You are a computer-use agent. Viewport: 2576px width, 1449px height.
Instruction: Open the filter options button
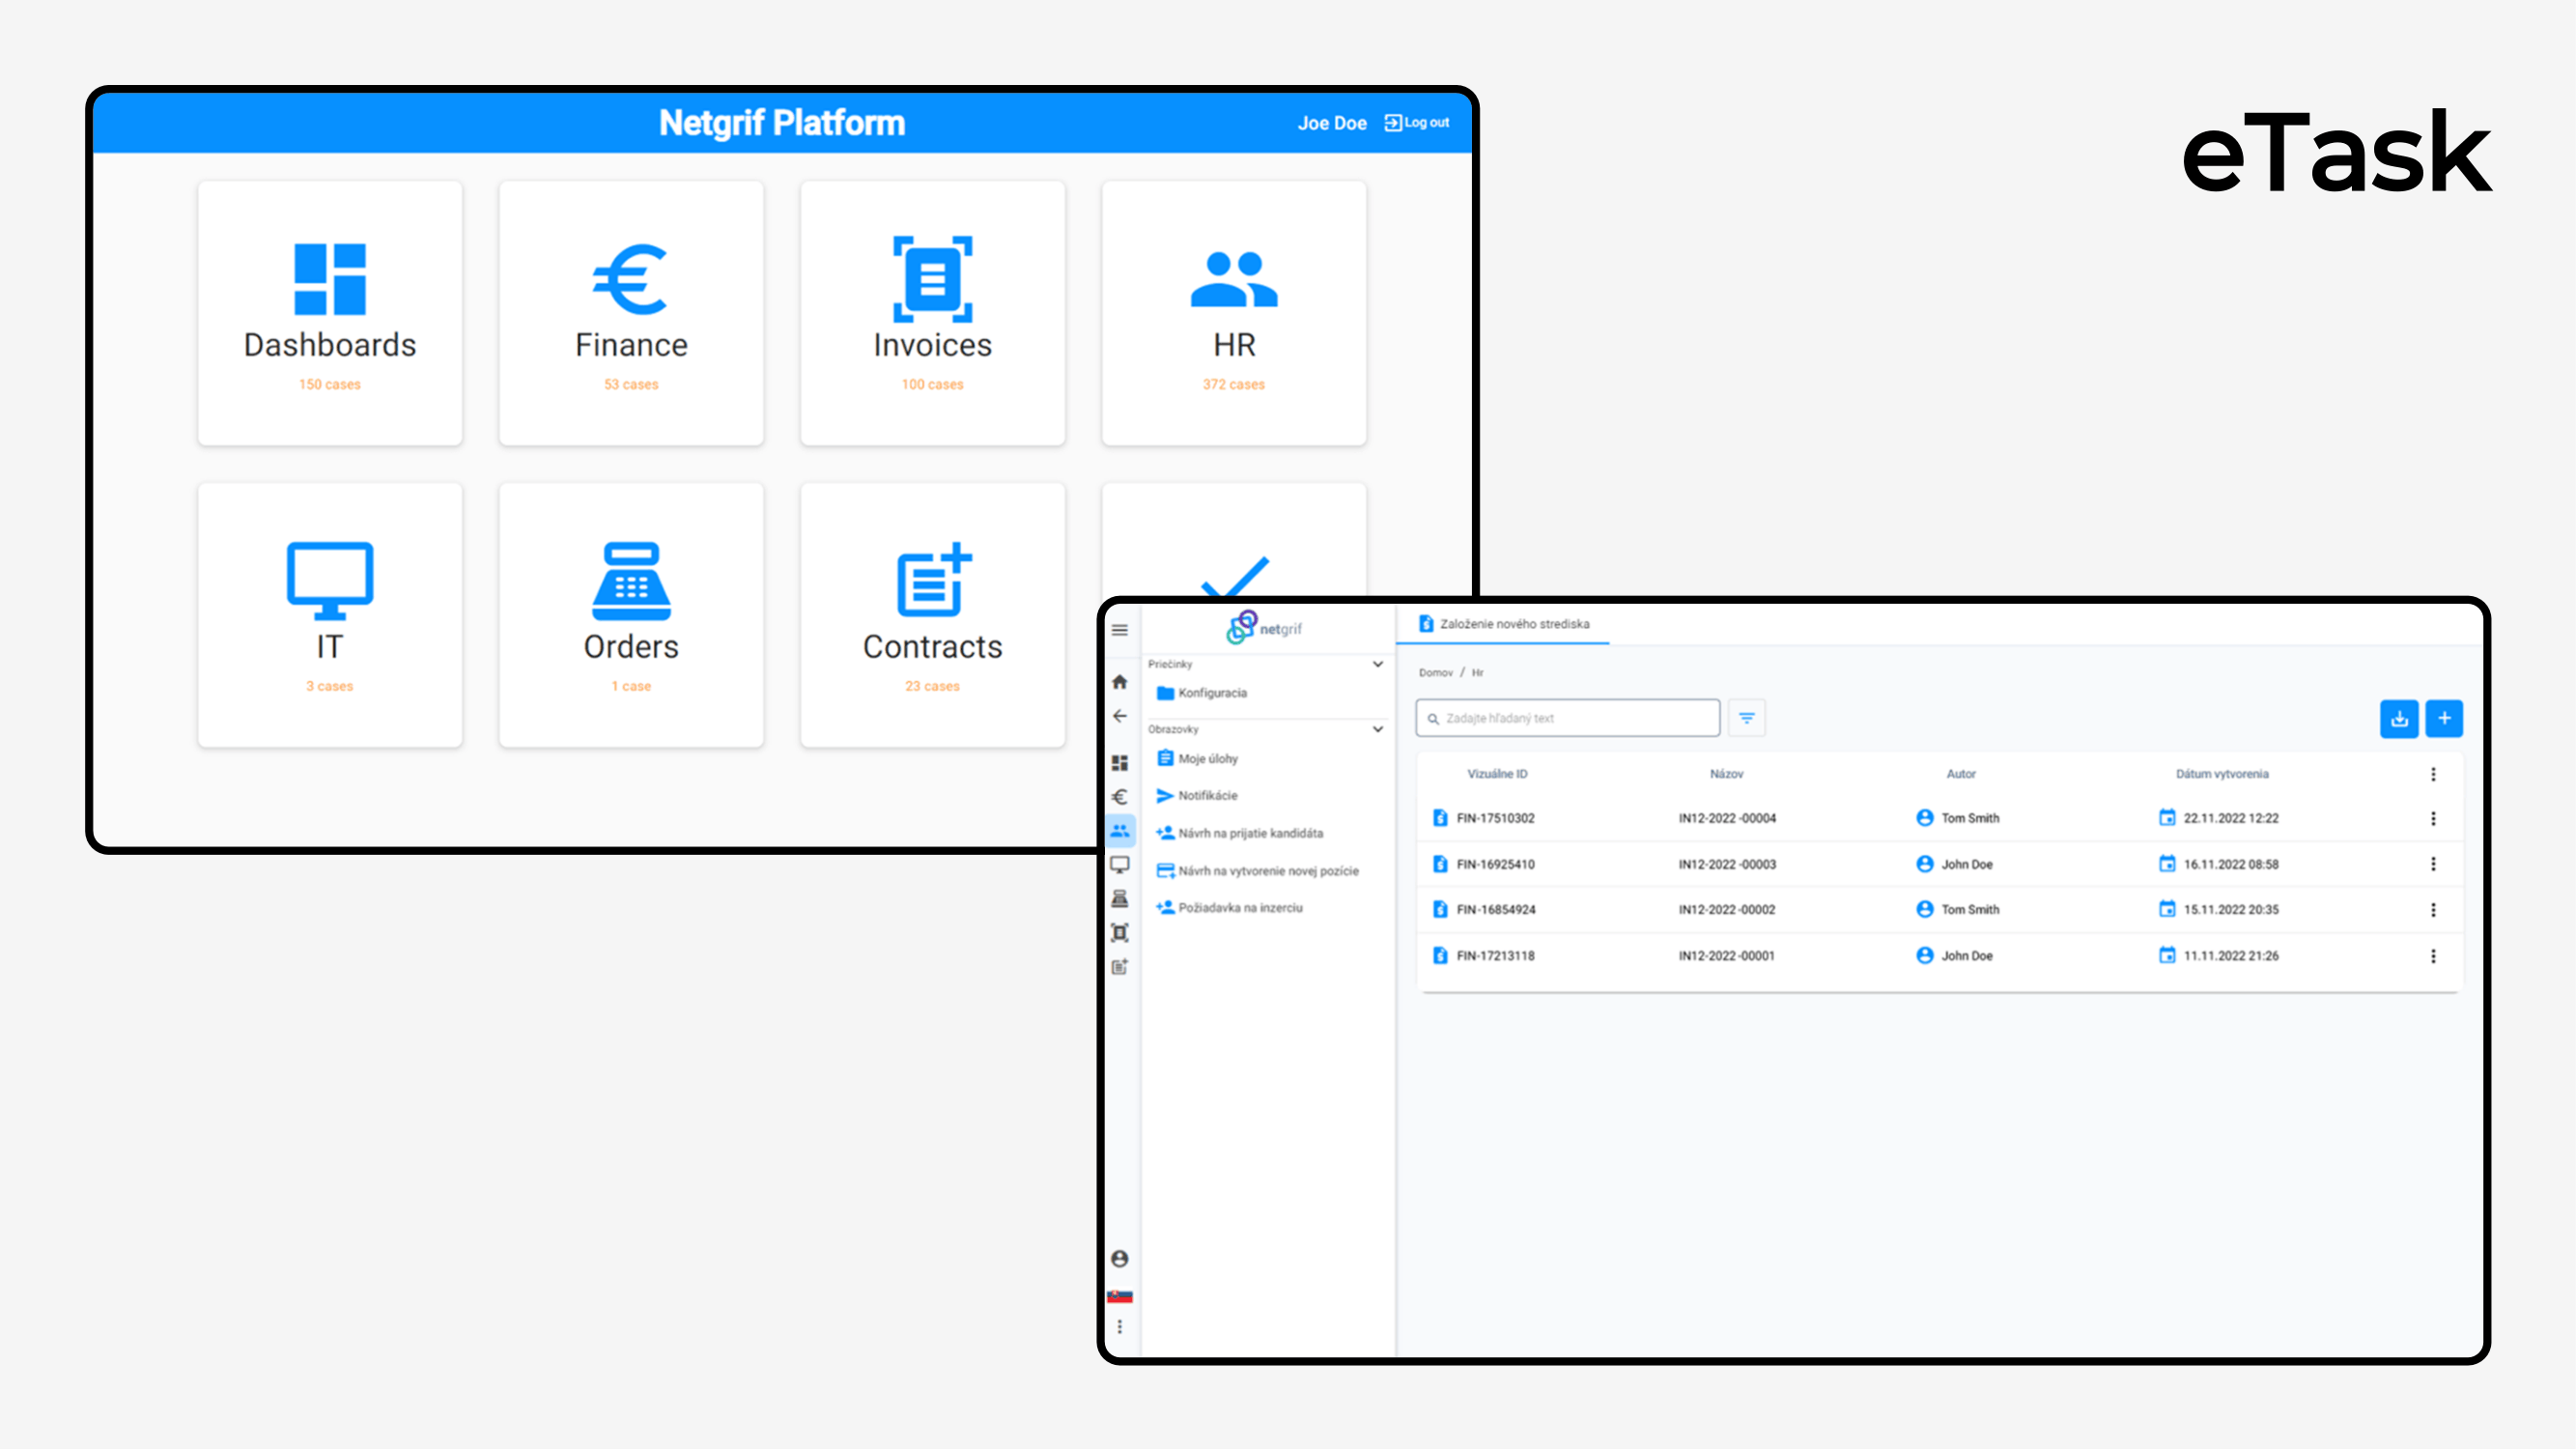pyautogui.click(x=1747, y=718)
